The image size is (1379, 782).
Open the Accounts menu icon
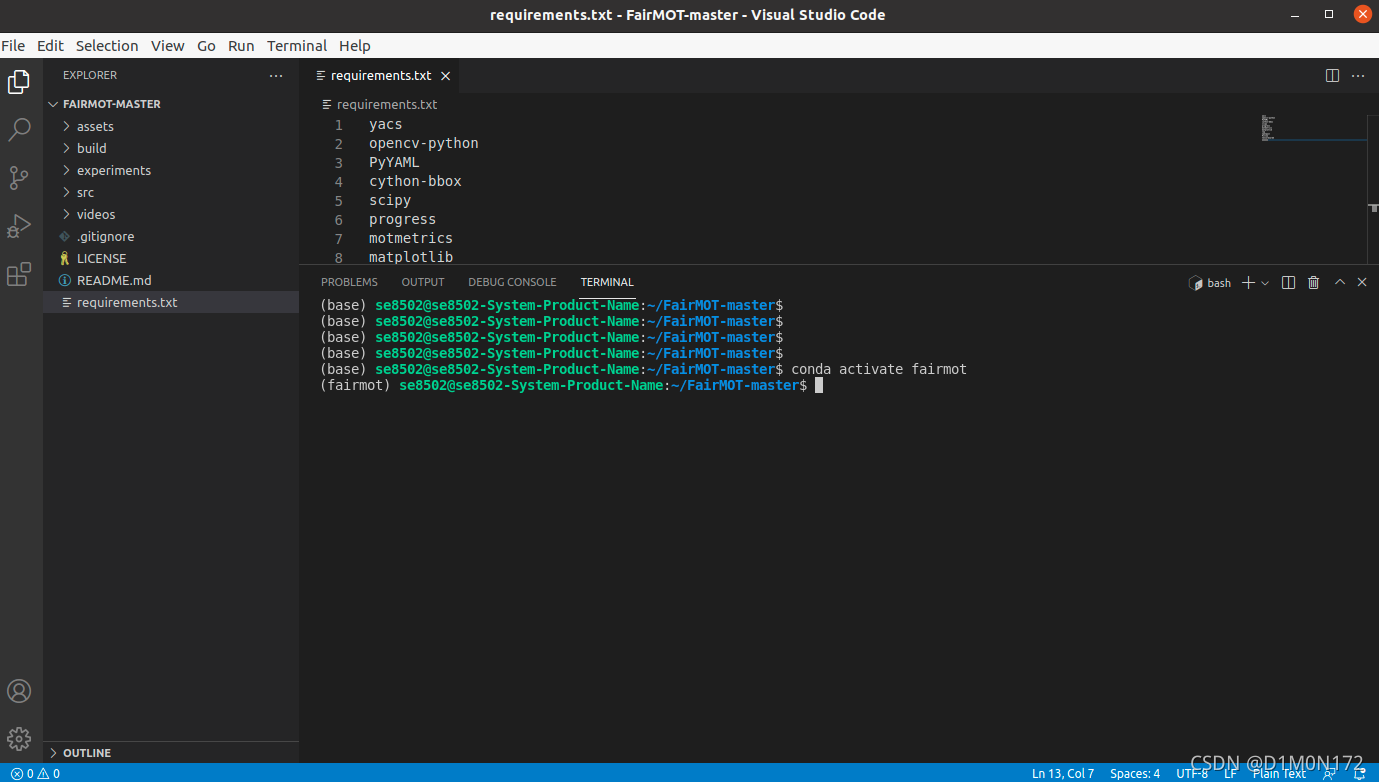pos(19,691)
